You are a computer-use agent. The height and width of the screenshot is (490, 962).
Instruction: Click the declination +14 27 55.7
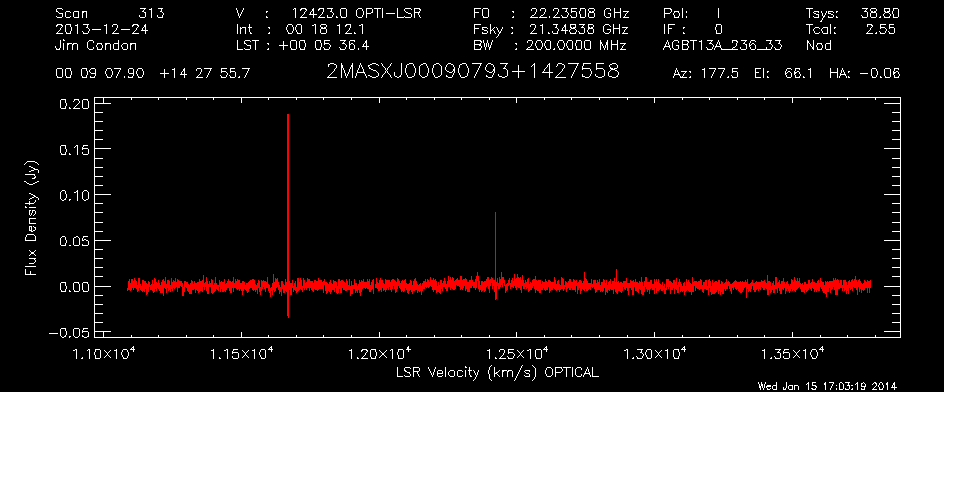pos(205,74)
